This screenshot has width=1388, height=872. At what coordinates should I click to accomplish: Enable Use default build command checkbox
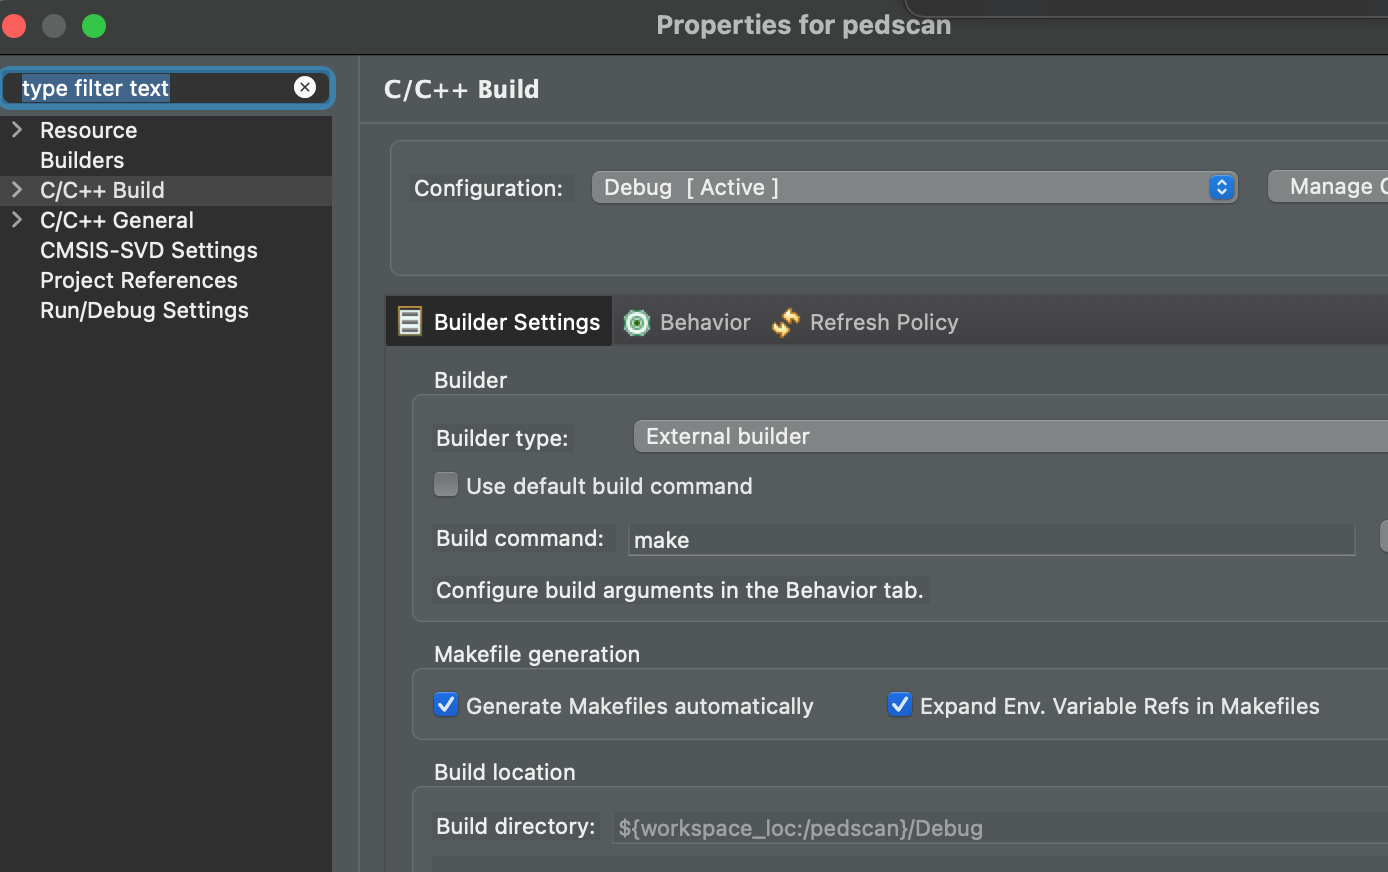tap(446, 484)
